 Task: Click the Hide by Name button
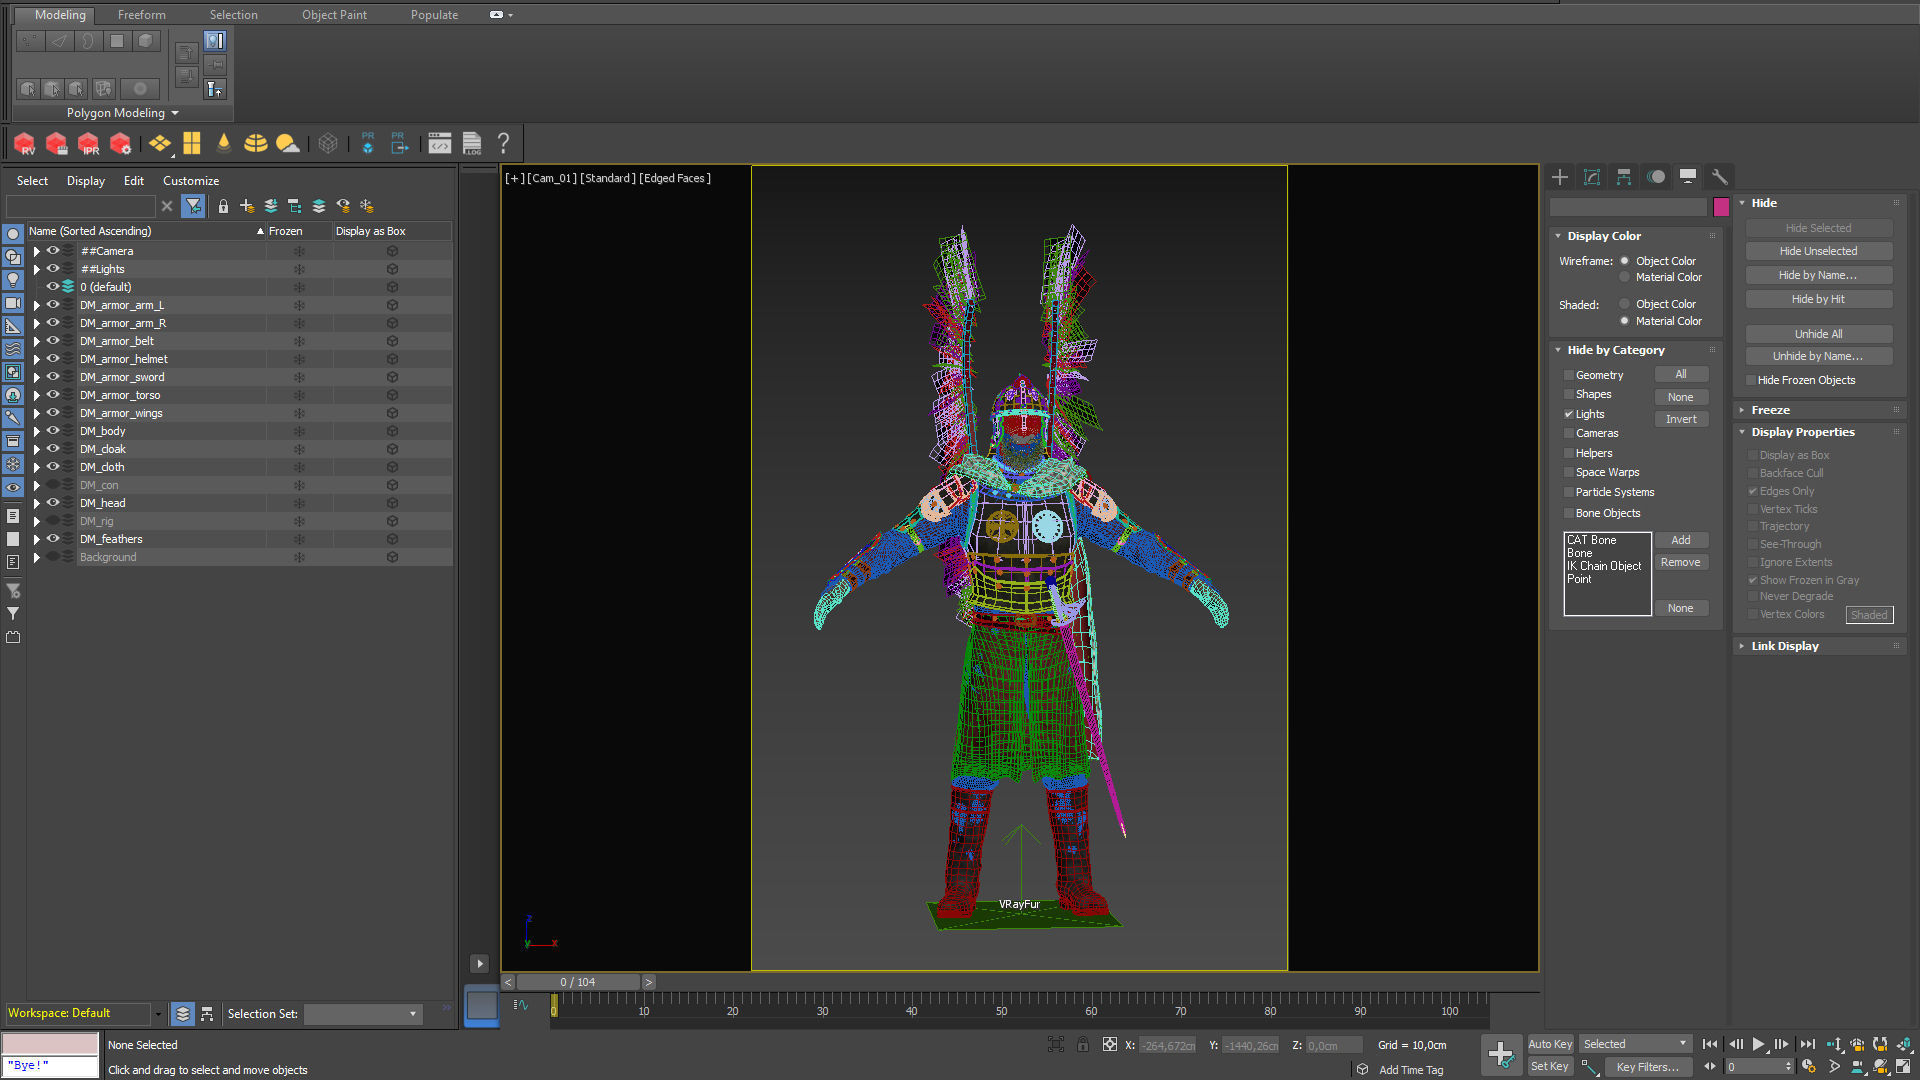[1818, 276]
